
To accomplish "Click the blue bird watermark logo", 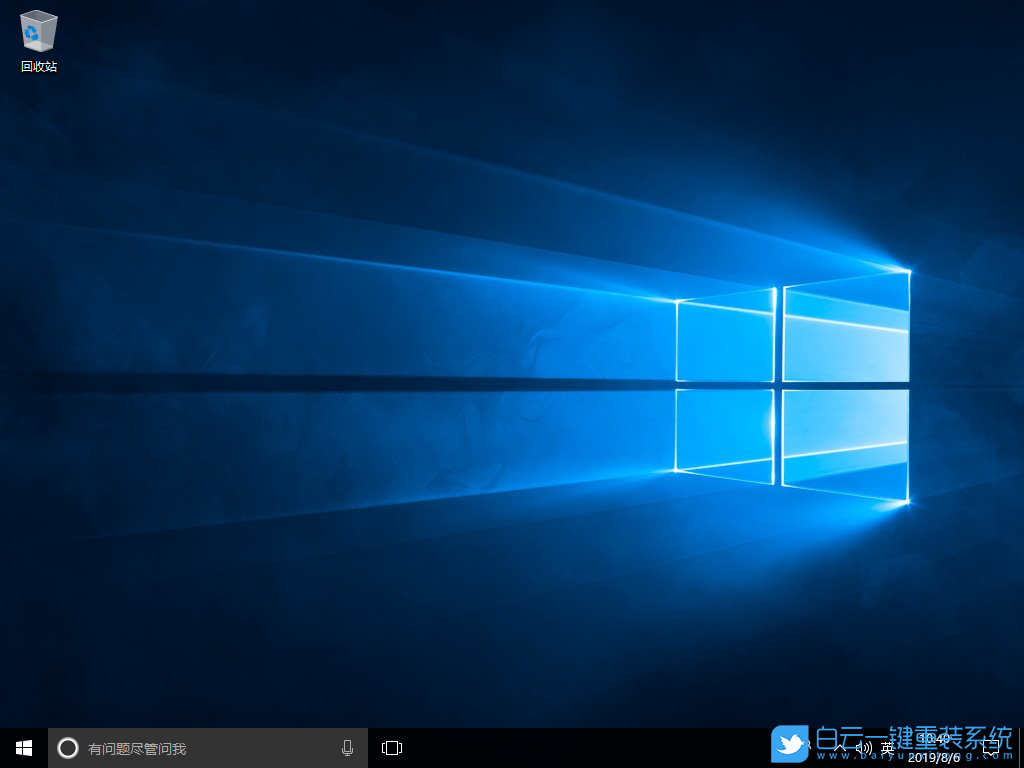I will 790,743.
